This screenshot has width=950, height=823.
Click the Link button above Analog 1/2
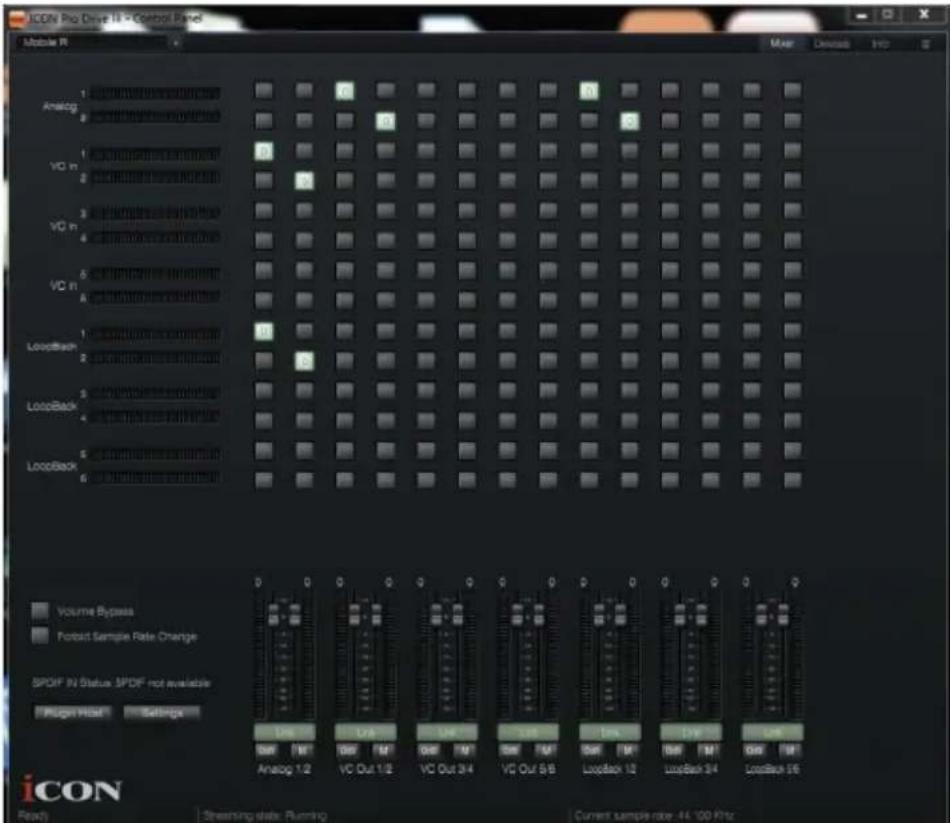(x=284, y=732)
